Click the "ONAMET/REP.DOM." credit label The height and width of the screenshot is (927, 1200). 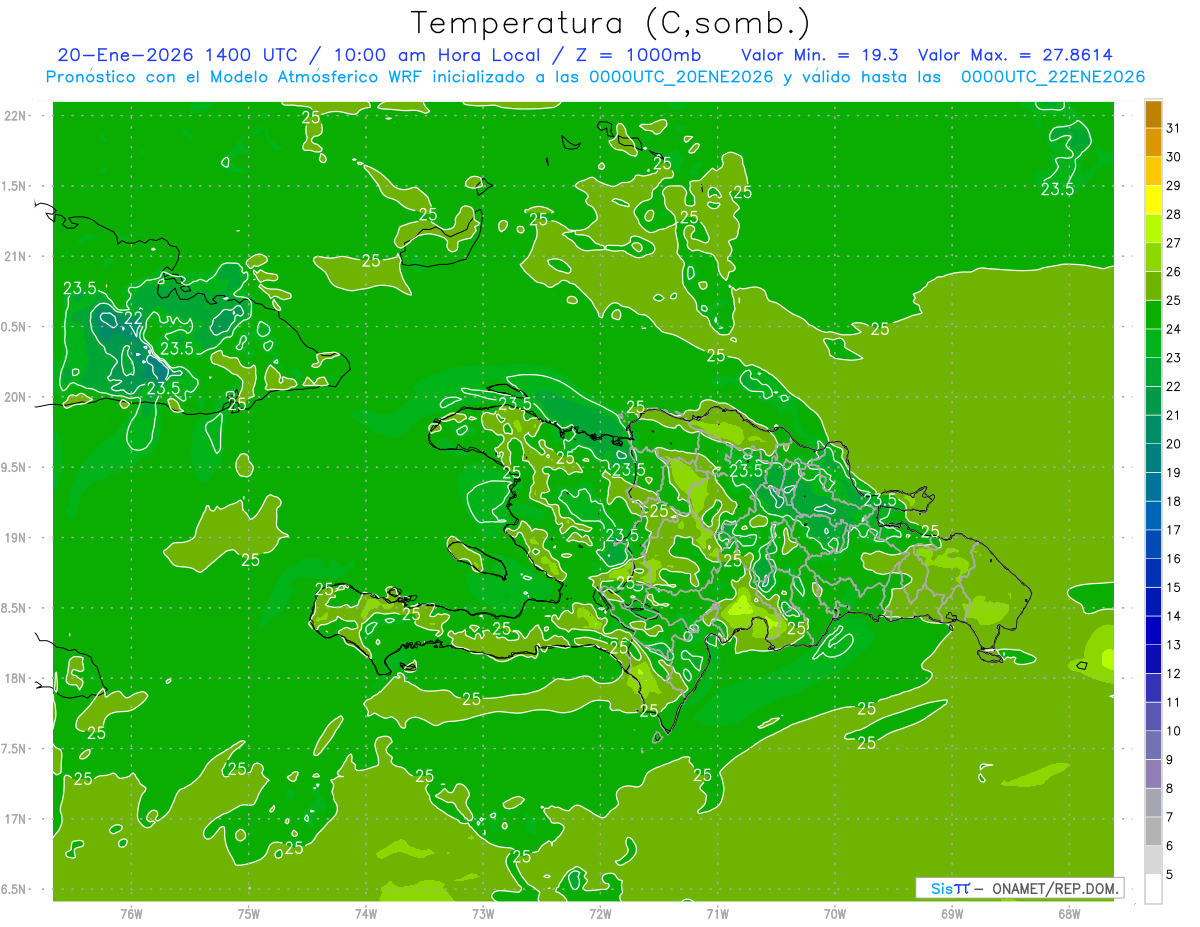click(1055, 888)
